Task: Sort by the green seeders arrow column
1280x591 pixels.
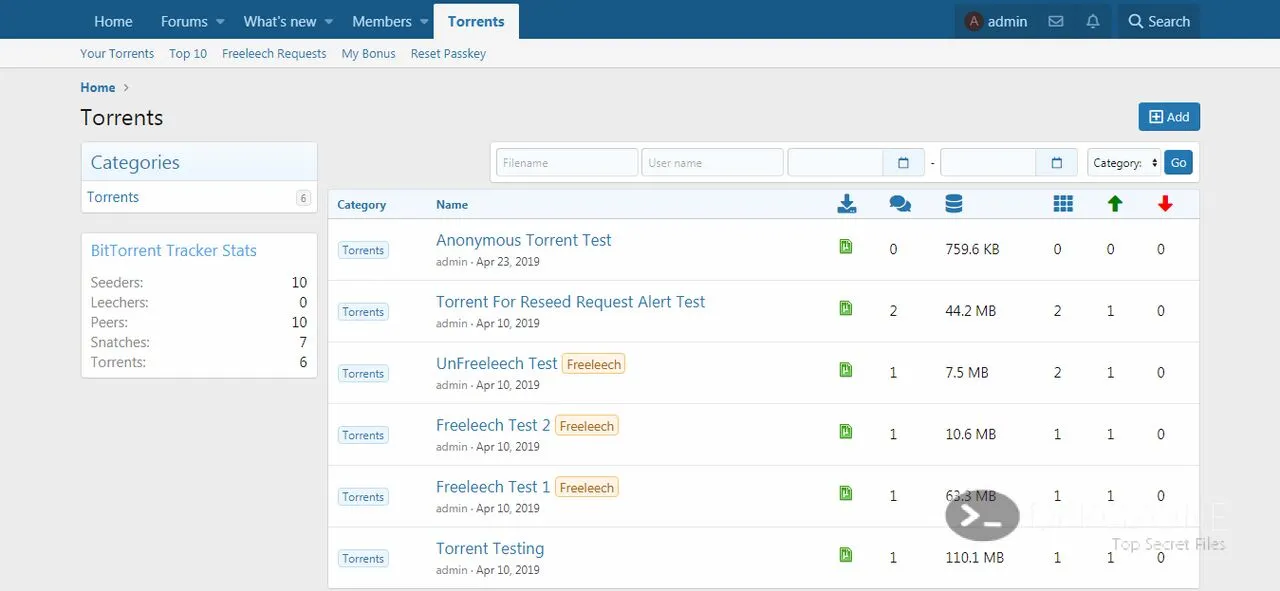Action: point(1115,204)
